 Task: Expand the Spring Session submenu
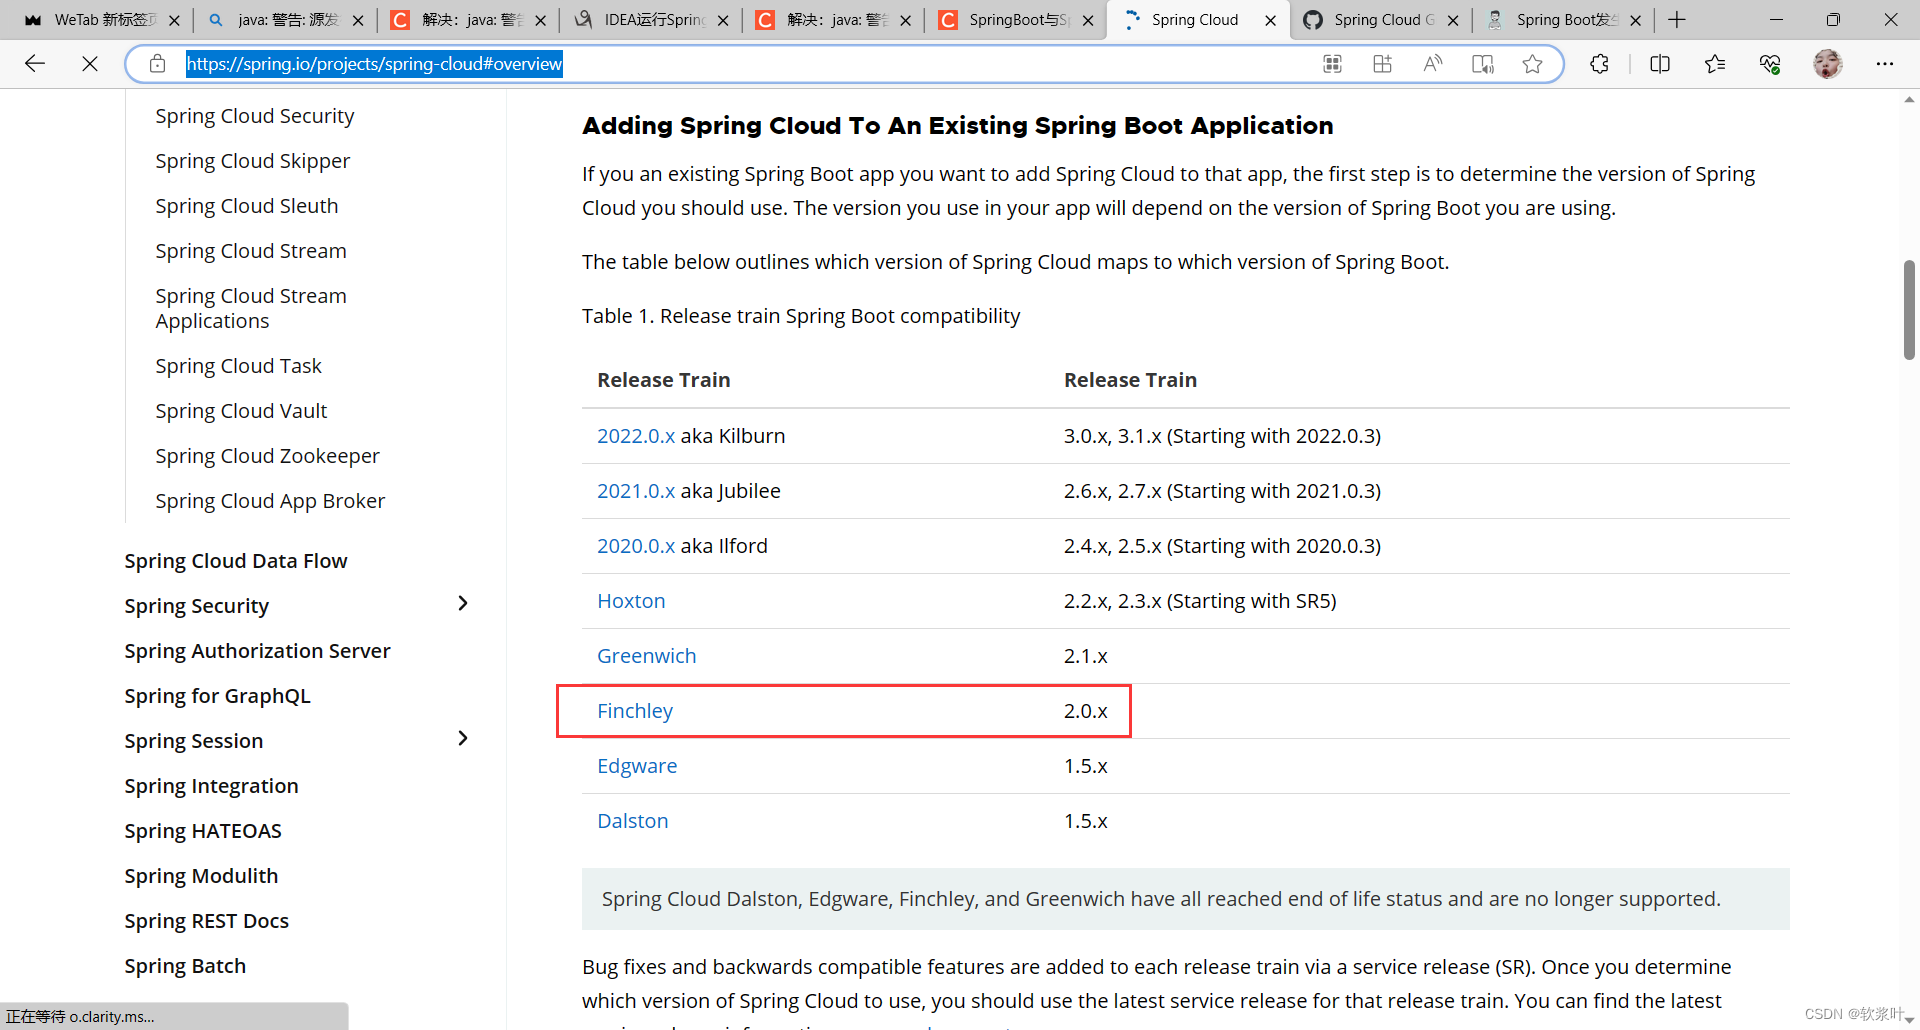(462, 738)
